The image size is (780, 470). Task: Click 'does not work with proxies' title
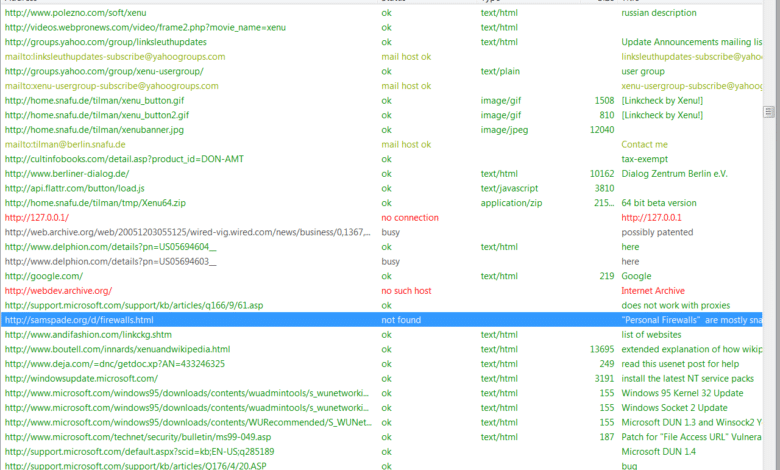[x=676, y=306]
